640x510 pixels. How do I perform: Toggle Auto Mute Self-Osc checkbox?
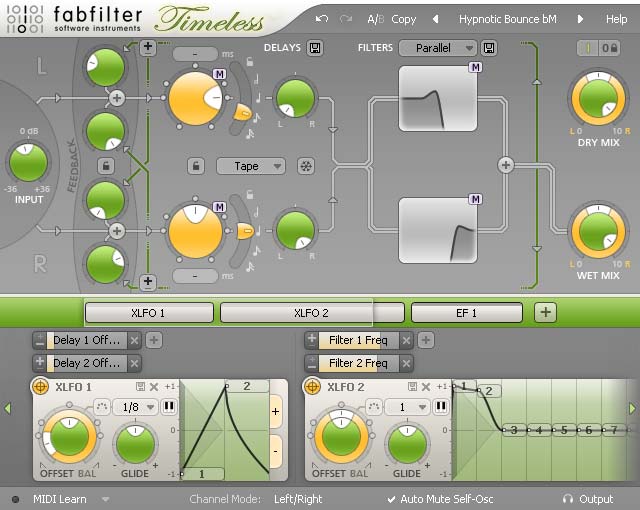(x=440, y=499)
